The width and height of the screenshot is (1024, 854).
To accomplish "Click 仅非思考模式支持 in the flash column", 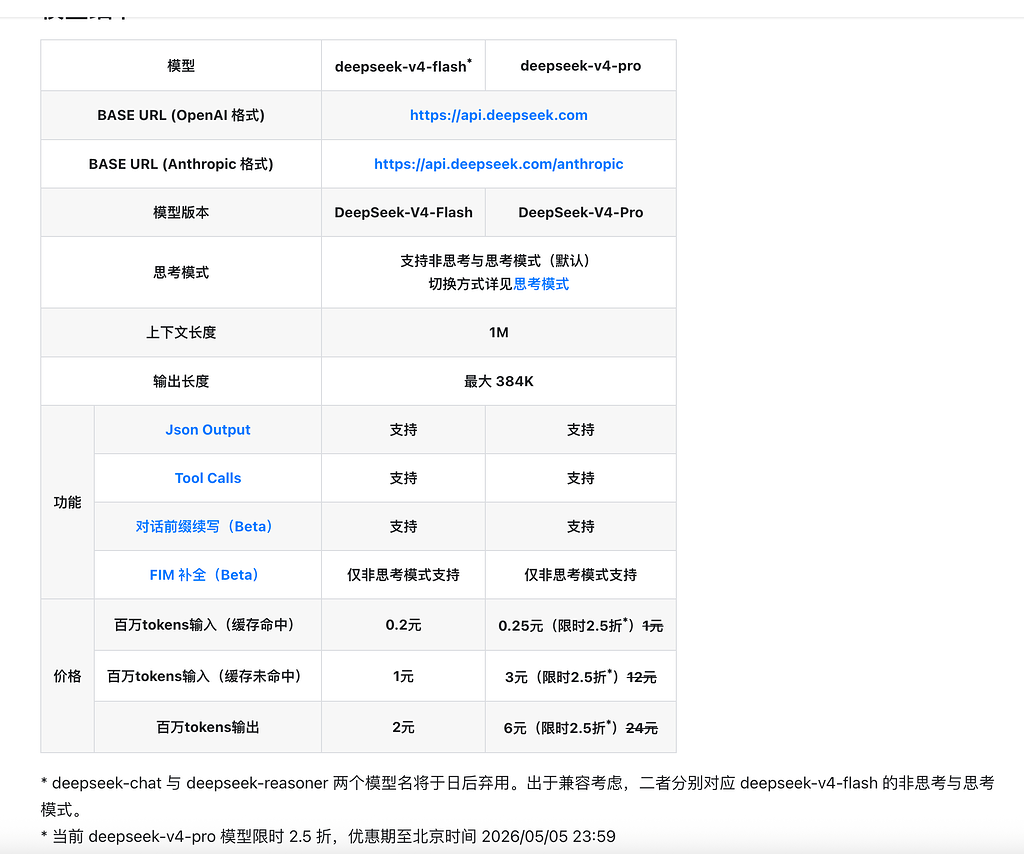I will [x=403, y=575].
